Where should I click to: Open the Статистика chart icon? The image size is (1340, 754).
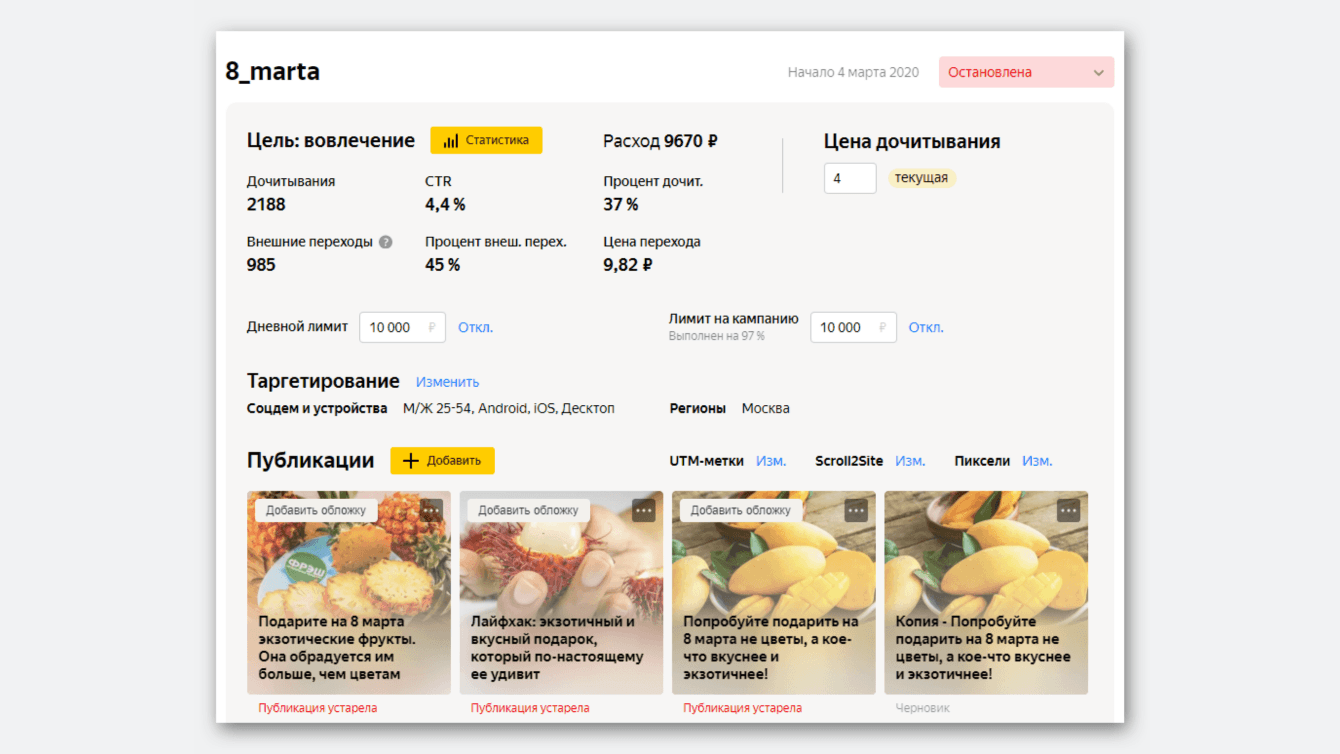tap(451, 141)
